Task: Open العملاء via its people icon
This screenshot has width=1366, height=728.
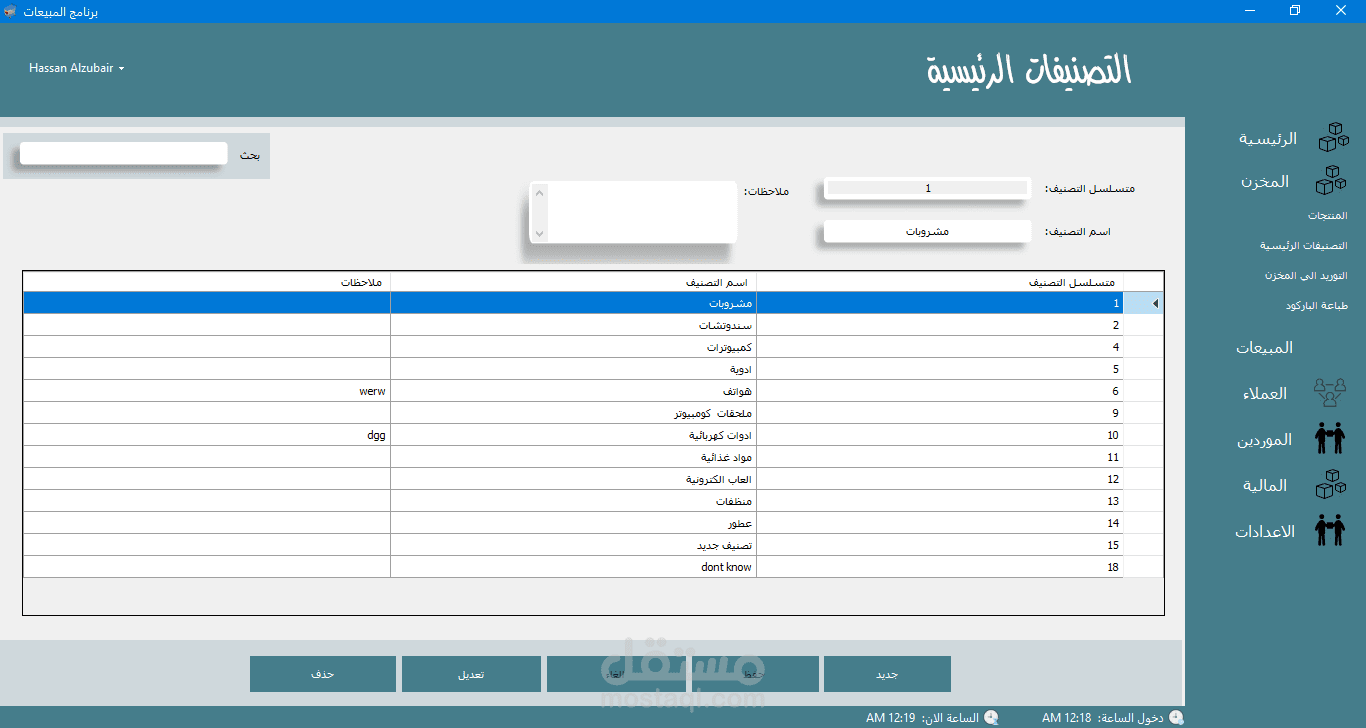Action: [1329, 393]
